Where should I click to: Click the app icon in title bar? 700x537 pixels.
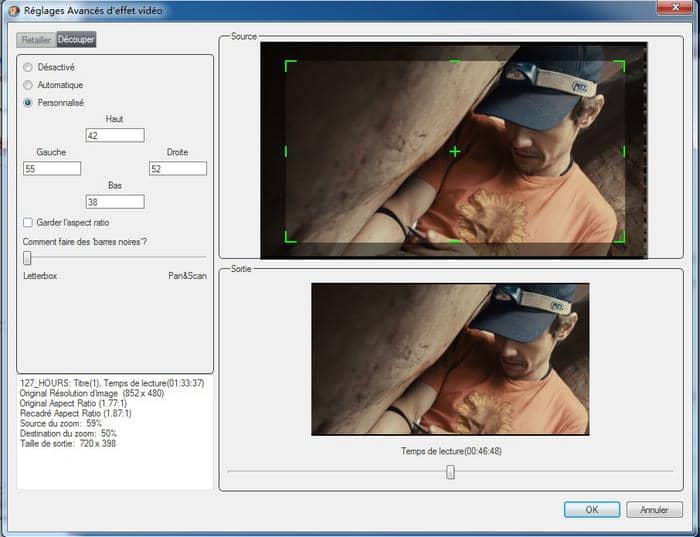tap(13, 11)
